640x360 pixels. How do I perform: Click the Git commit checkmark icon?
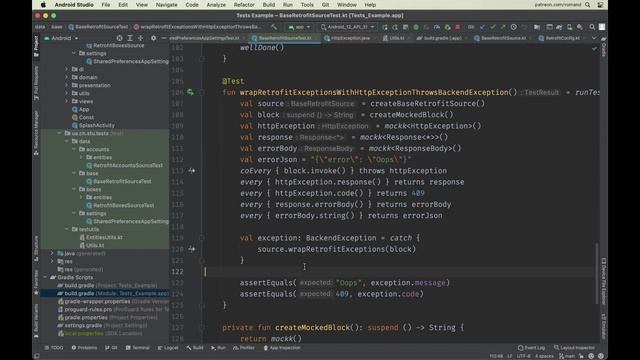(493, 27)
